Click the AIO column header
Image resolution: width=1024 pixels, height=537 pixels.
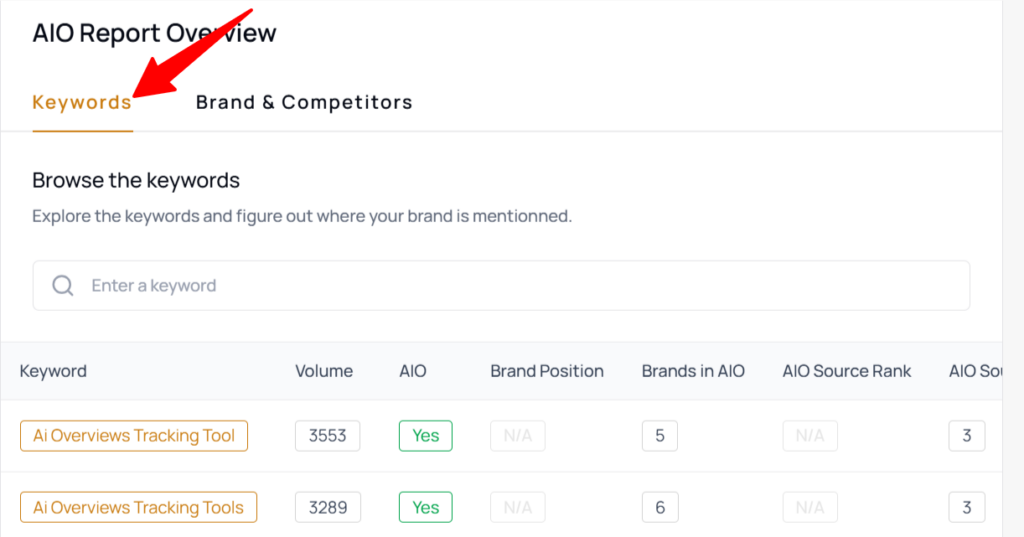[x=412, y=371]
